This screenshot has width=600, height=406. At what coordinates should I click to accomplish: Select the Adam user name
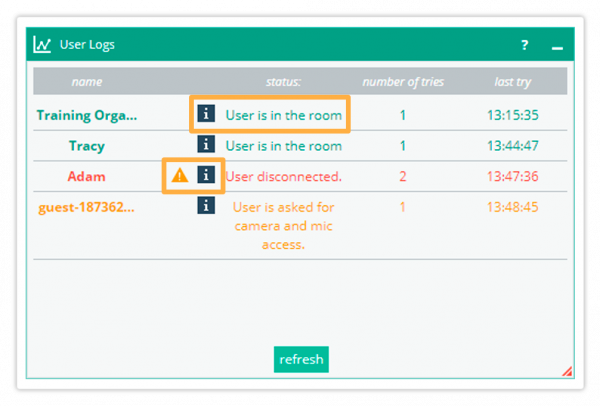point(86,176)
